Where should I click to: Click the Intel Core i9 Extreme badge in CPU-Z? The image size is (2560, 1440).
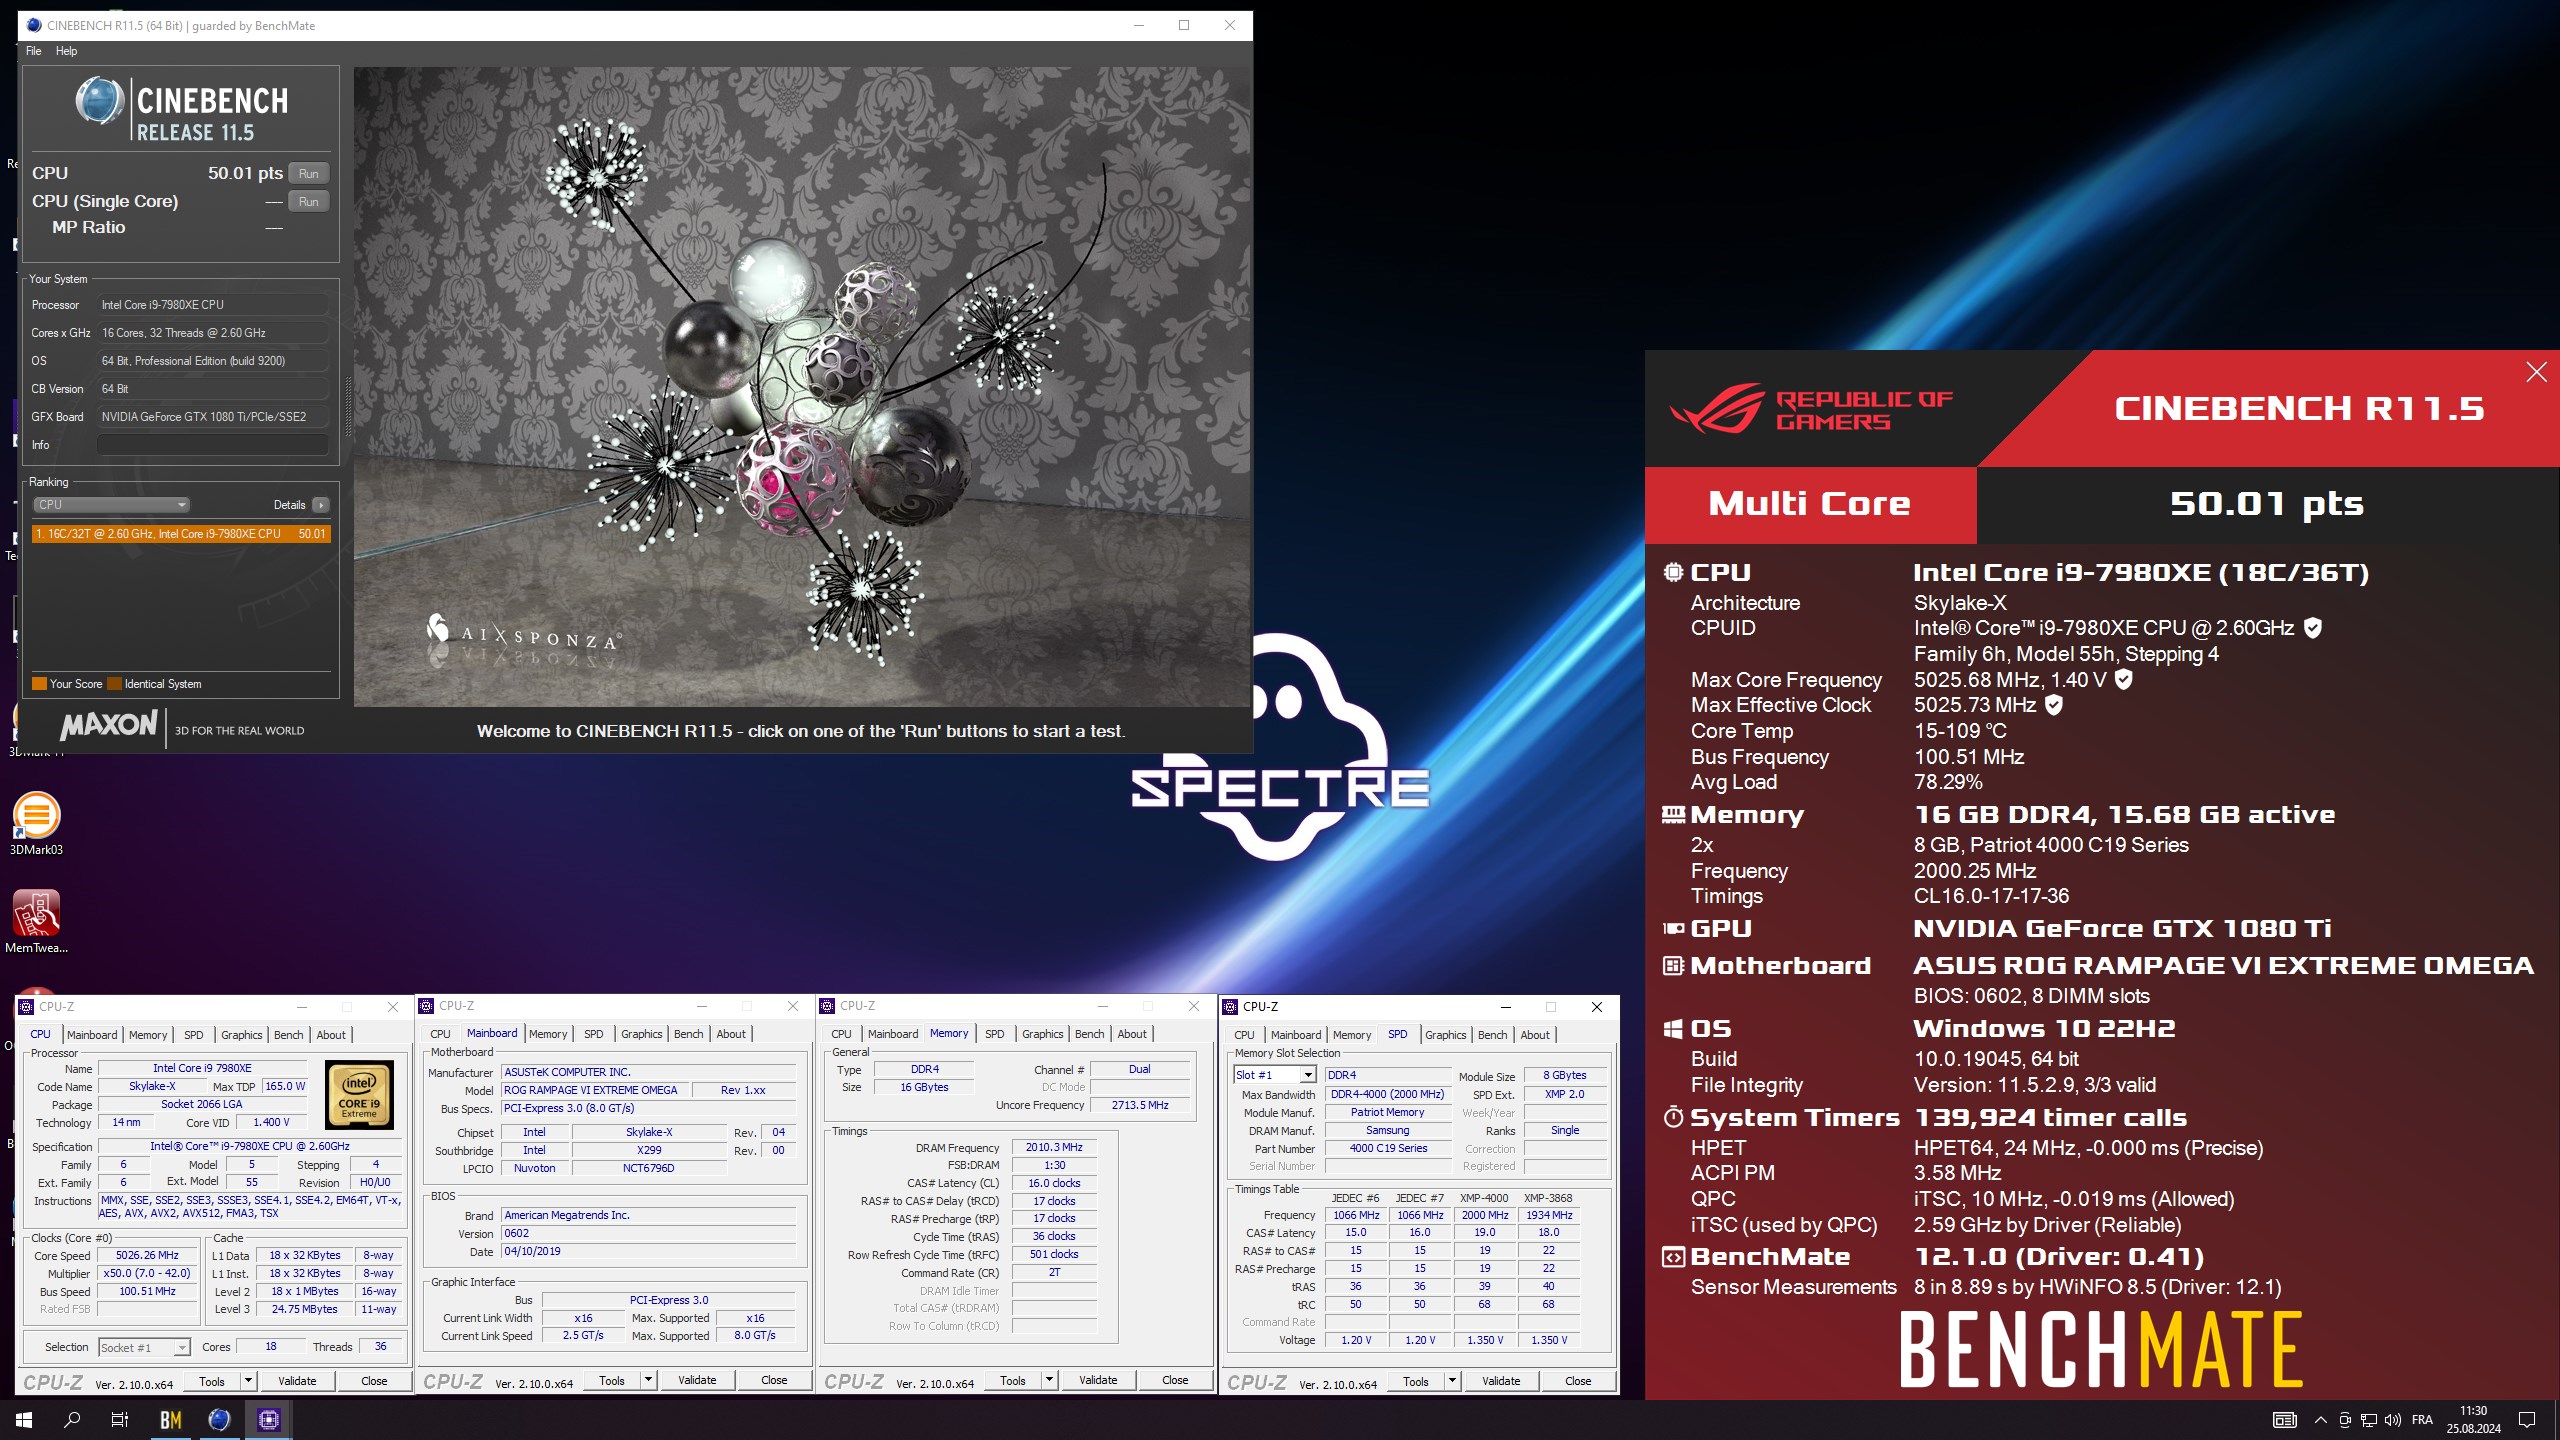(360, 1094)
